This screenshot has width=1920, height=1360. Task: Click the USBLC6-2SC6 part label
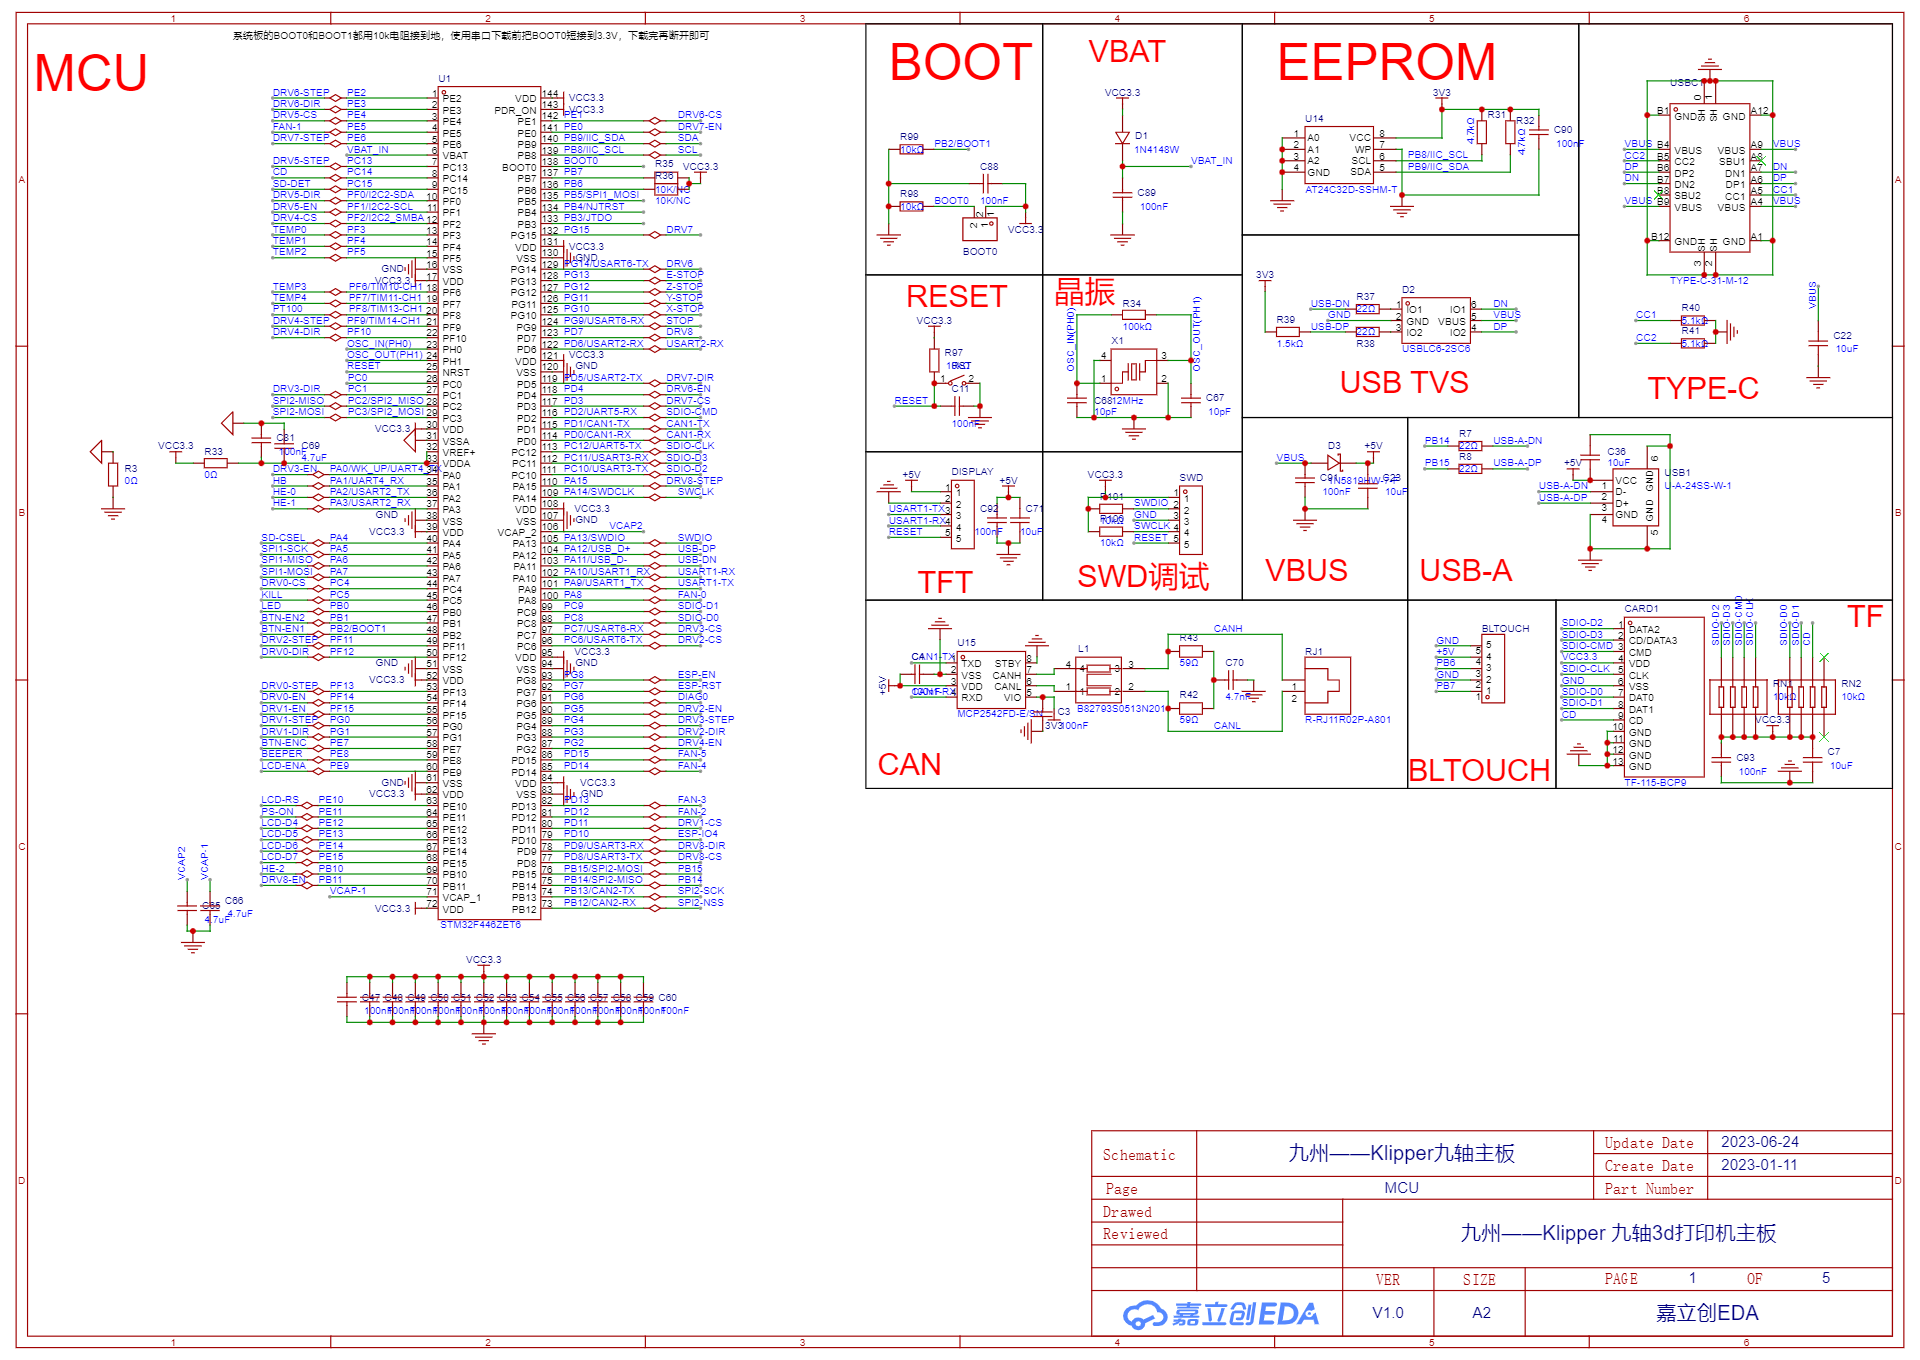click(x=1436, y=349)
